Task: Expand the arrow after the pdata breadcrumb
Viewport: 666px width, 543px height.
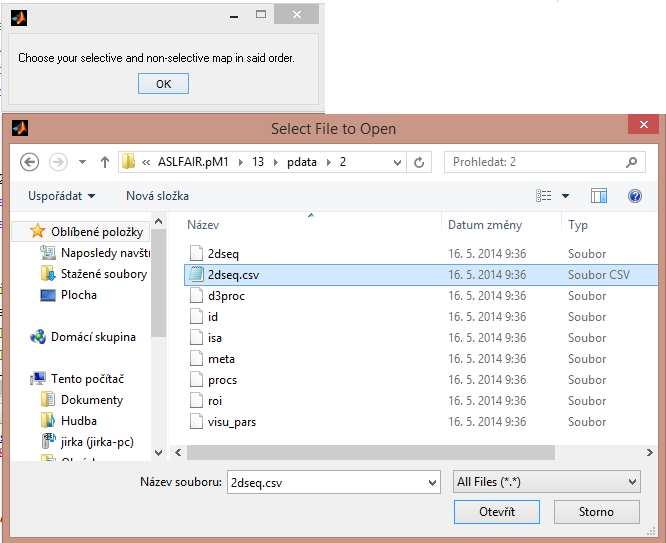Action: (x=328, y=162)
